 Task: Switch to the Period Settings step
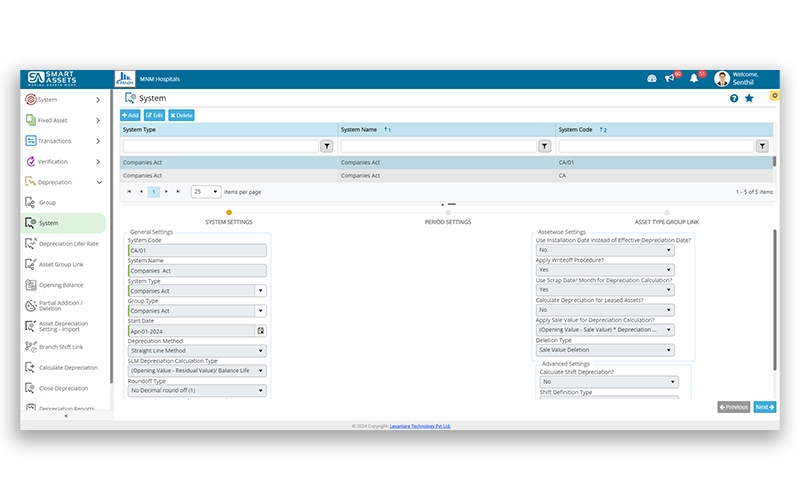pos(447,221)
